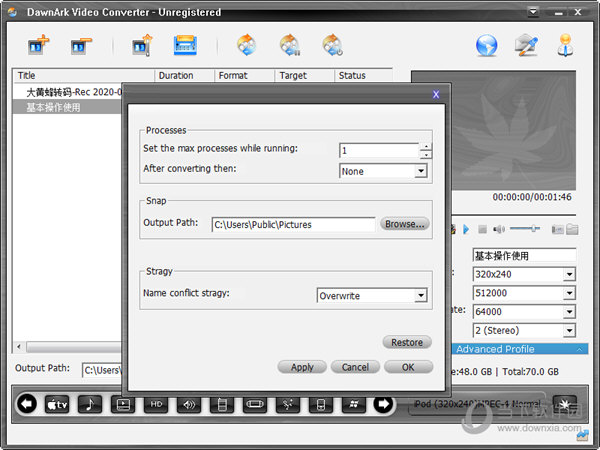600x450 pixels.
Task: Open the 320x240 resolution dropdown
Action: pyautogui.click(x=569, y=274)
